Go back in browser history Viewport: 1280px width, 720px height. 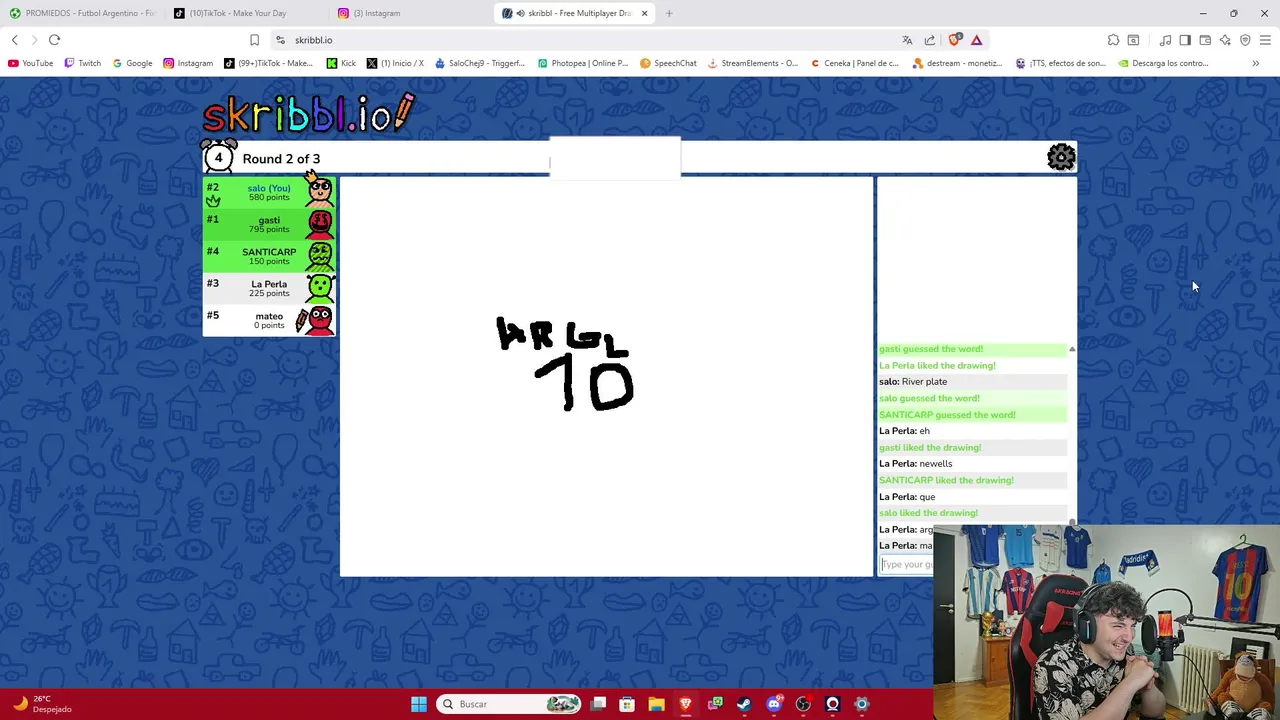click(15, 40)
